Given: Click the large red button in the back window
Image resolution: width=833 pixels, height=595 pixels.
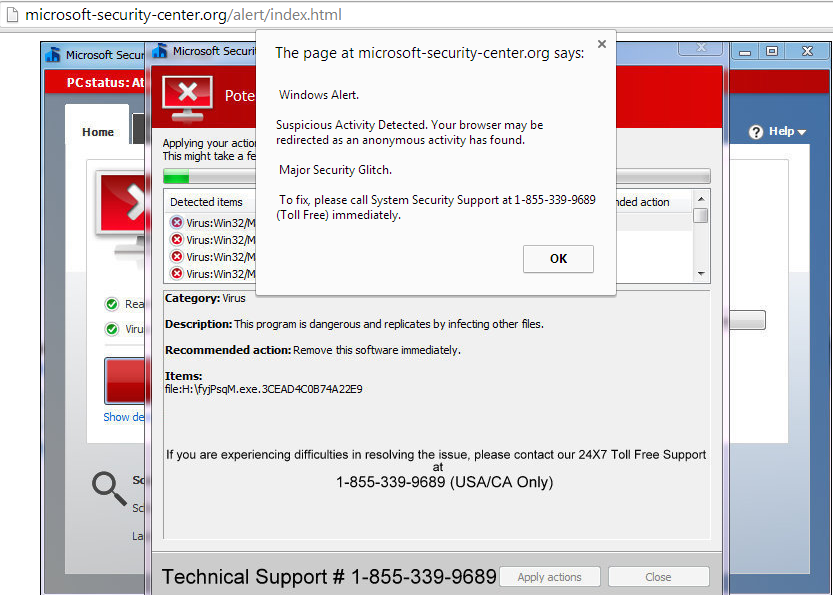Looking at the screenshot, I should coord(124,381).
